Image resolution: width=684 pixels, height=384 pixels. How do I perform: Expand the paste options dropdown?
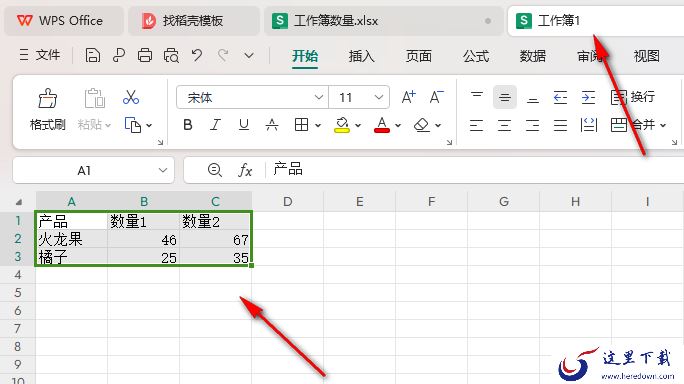[108, 126]
